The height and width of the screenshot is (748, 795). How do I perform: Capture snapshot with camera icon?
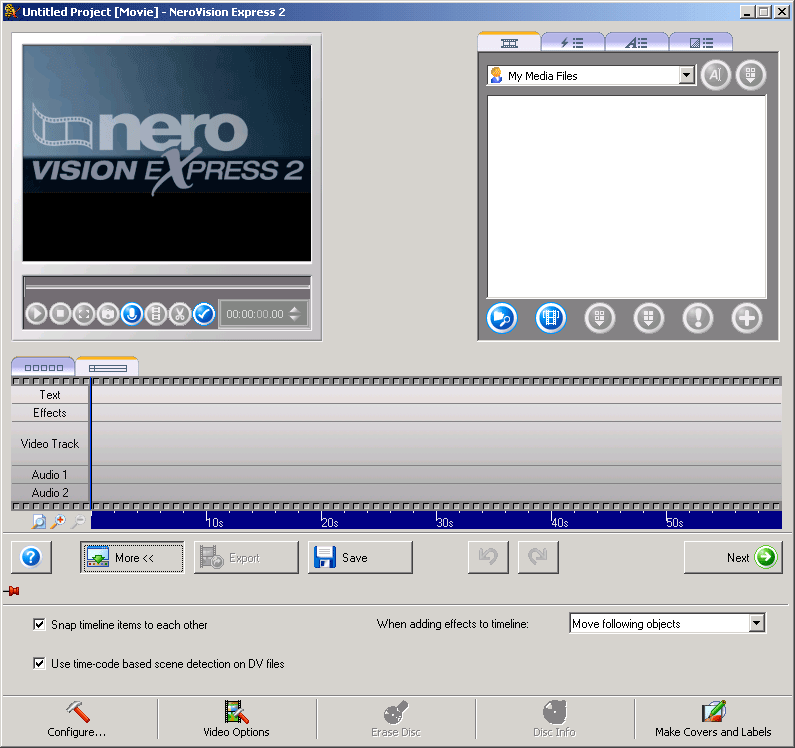pos(108,314)
